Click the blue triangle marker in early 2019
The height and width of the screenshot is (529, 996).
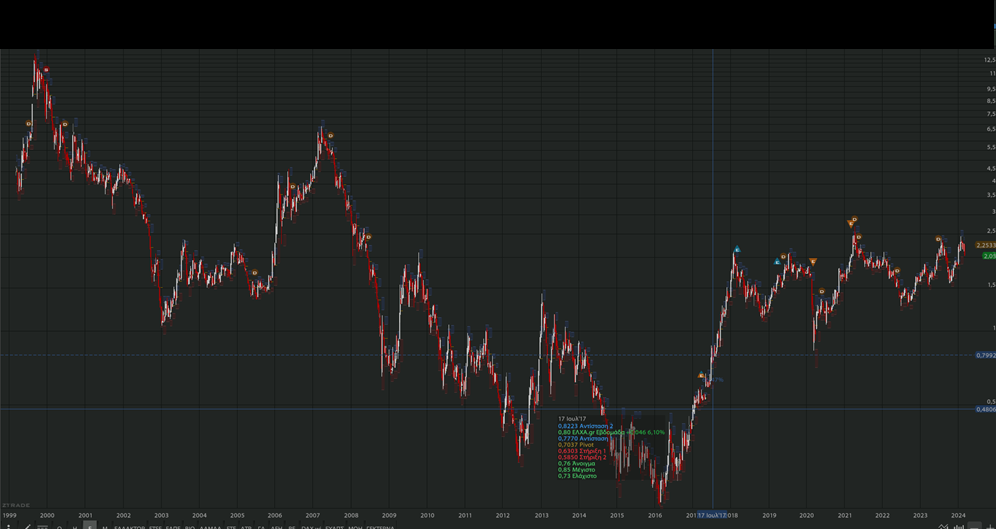(777, 262)
